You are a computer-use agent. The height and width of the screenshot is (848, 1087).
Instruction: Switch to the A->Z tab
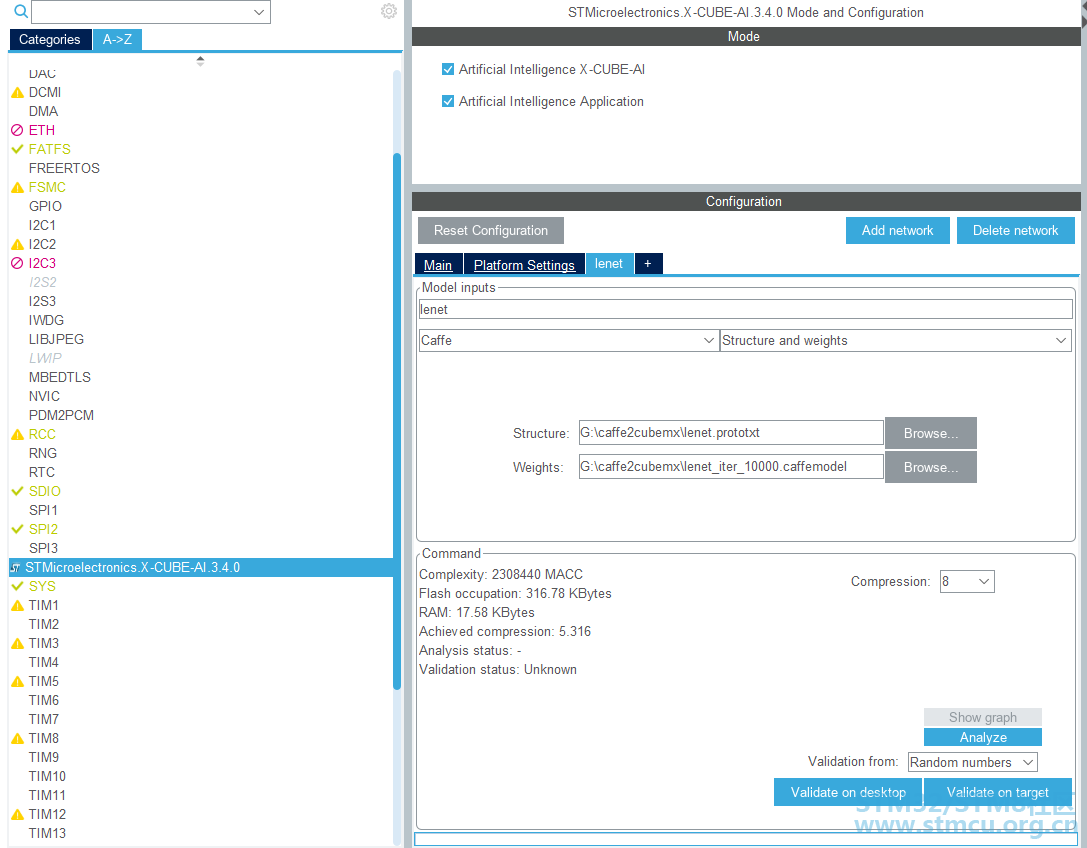117,40
